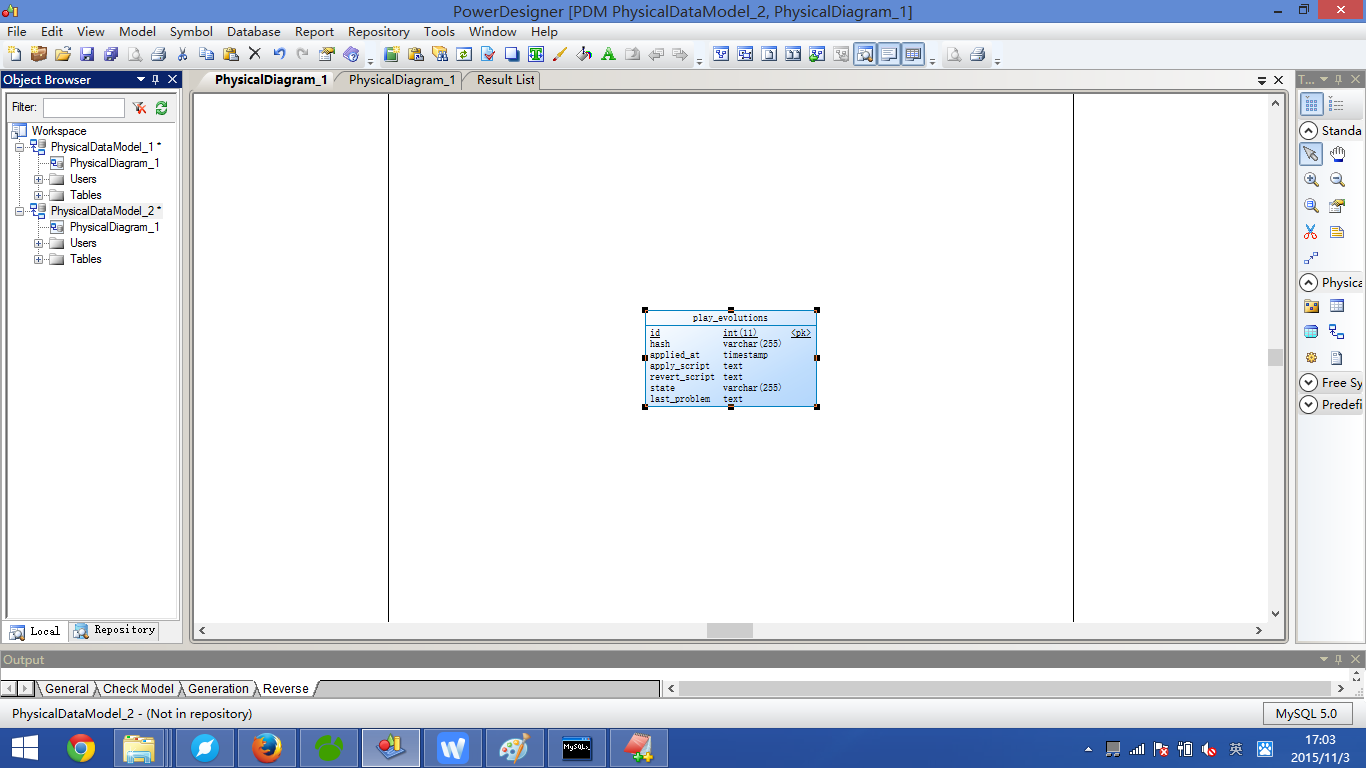1366x768 pixels.
Task: Click the play_evolutions table symbol title
Action: [730, 318]
